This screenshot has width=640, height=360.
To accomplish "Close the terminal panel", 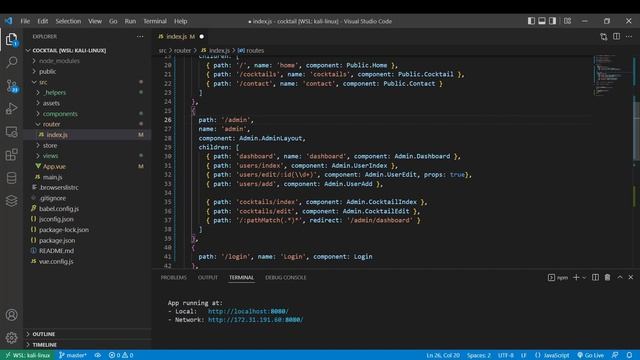I will [631, 278].
